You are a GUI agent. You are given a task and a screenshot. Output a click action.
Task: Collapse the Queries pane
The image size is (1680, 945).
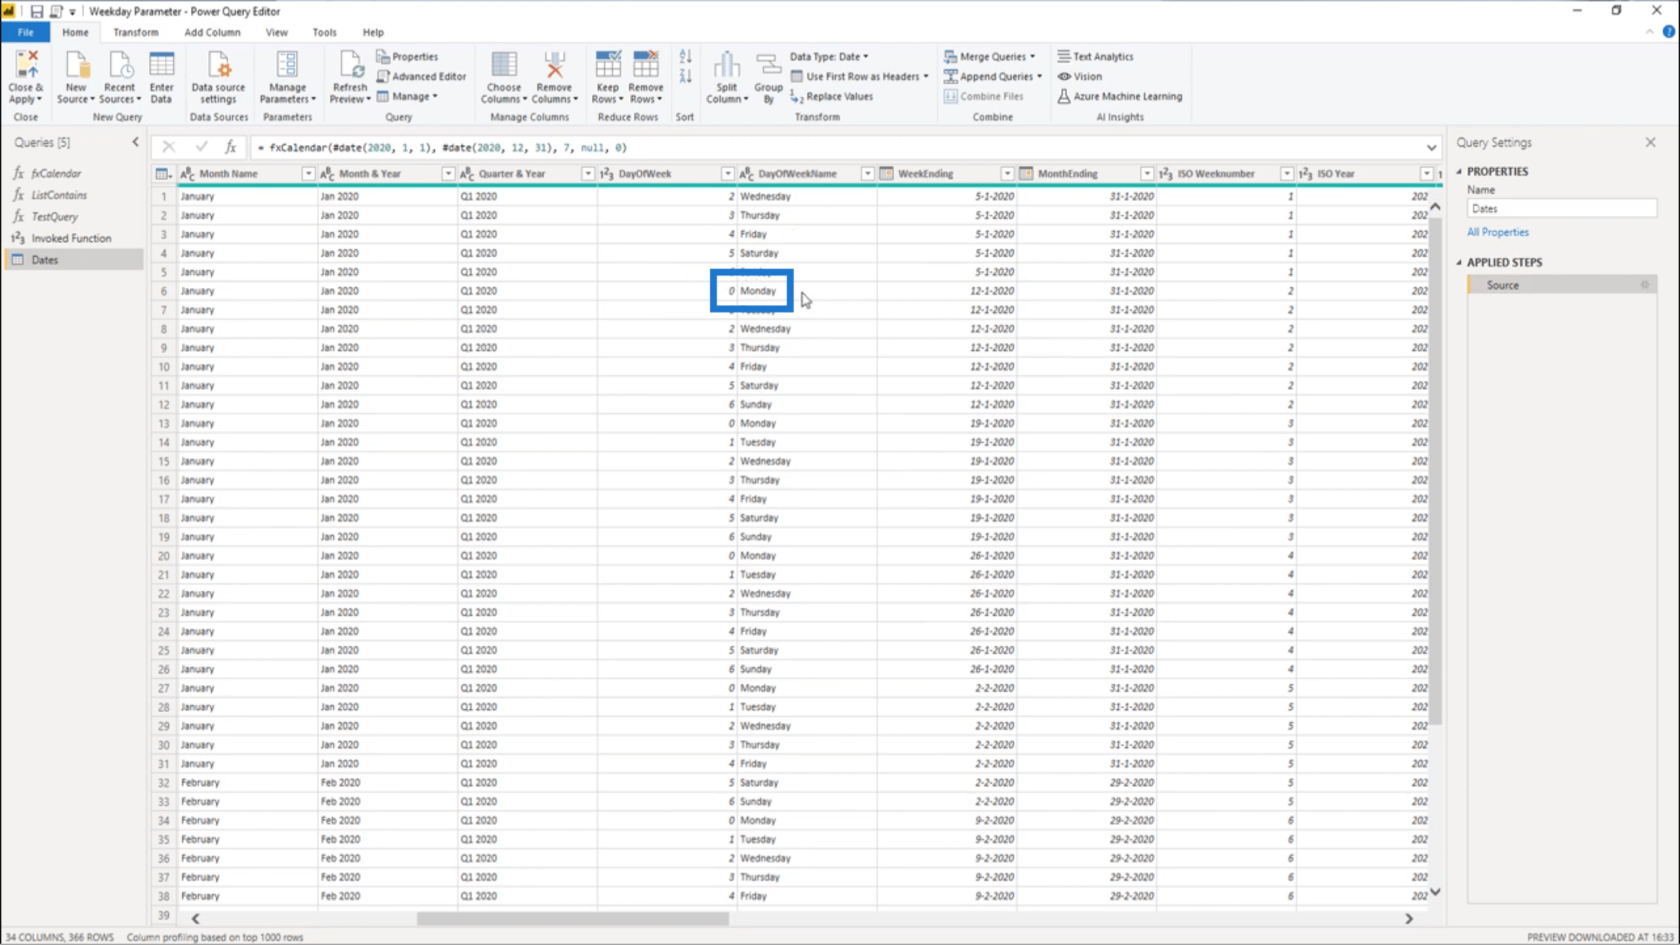135,142
